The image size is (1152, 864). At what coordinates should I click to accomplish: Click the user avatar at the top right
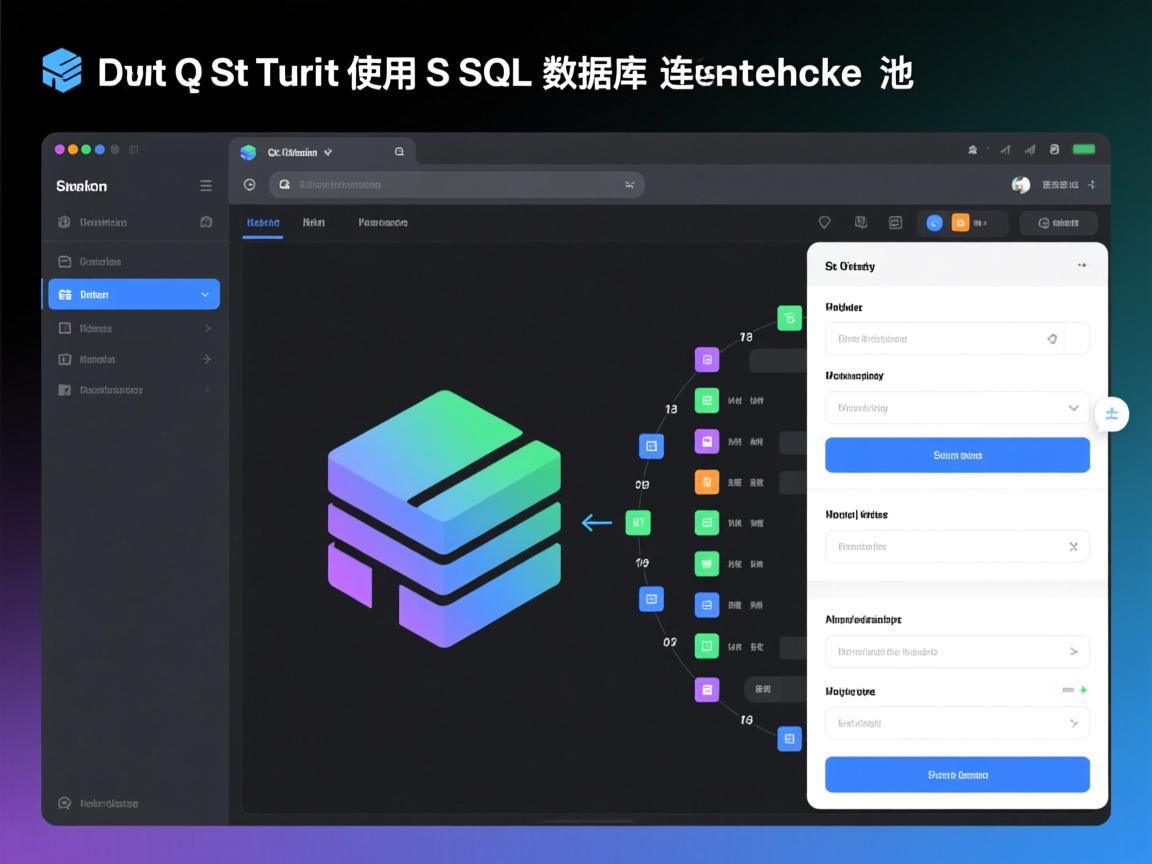coord(1020,185)
